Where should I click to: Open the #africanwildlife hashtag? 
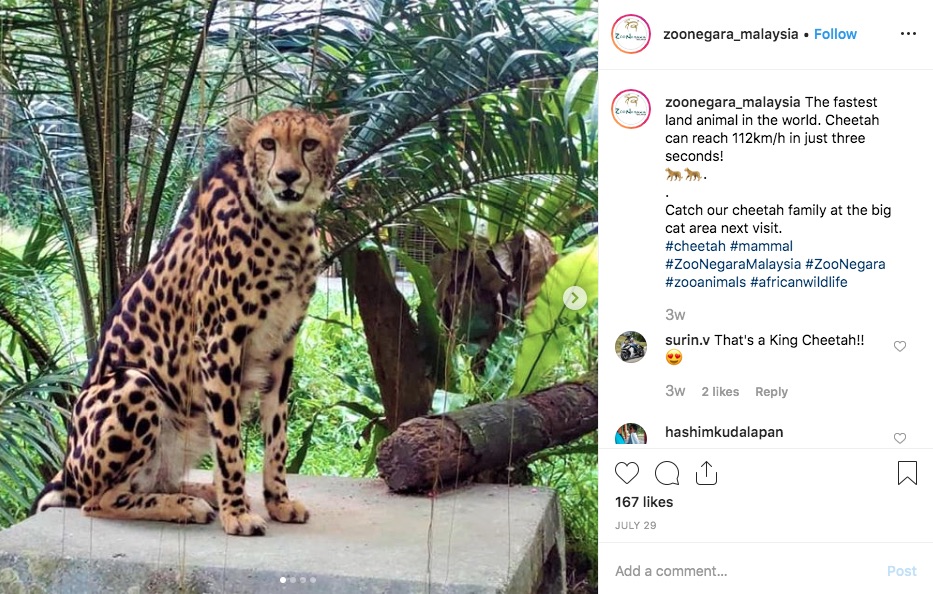coord(798,282)
